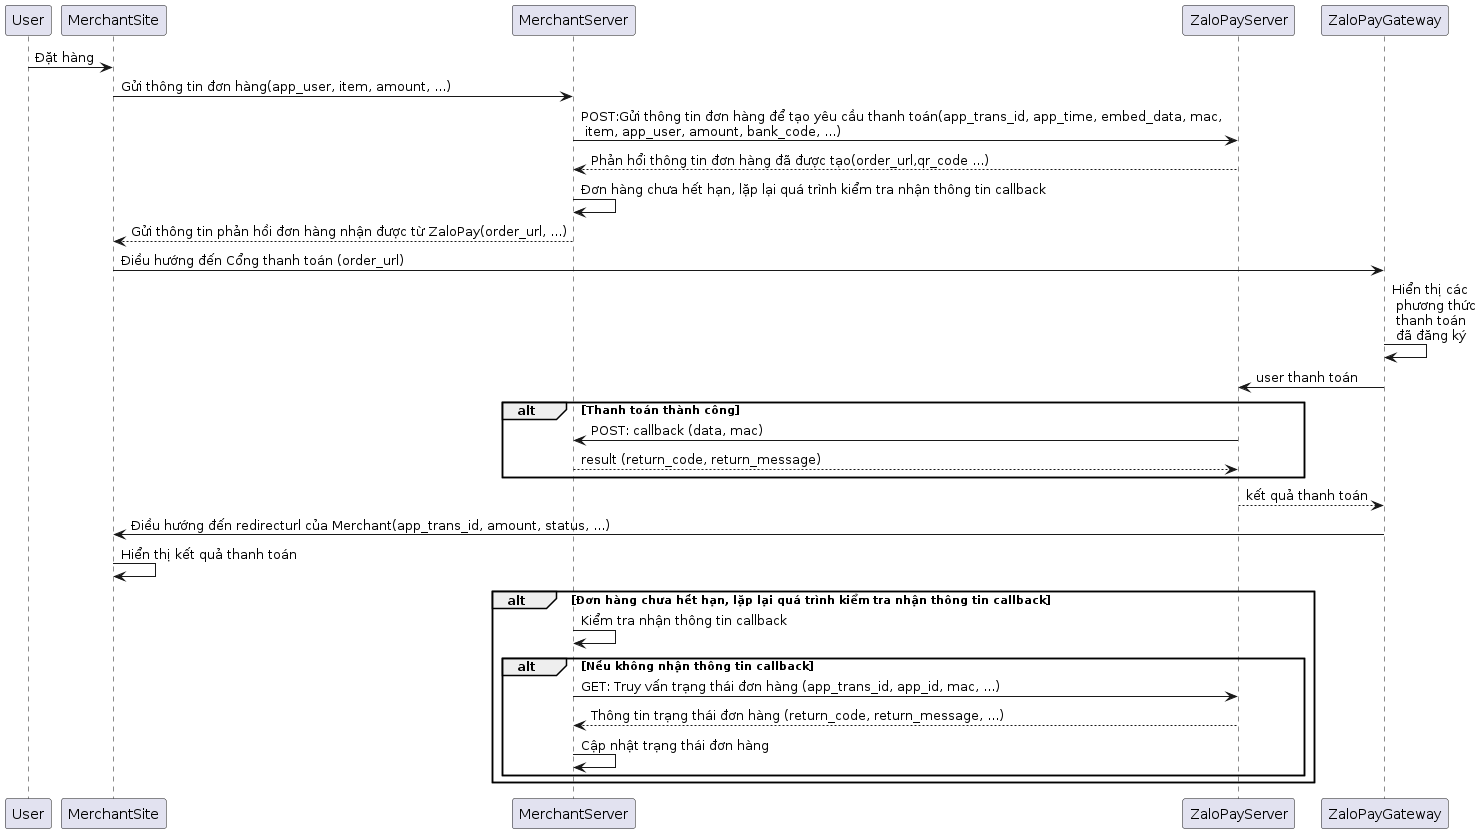The image size is (1481, 833).
Task: Select 'result (return_code, return_message)' reply label
Action: pyautogui.click(x=700, y=460)
